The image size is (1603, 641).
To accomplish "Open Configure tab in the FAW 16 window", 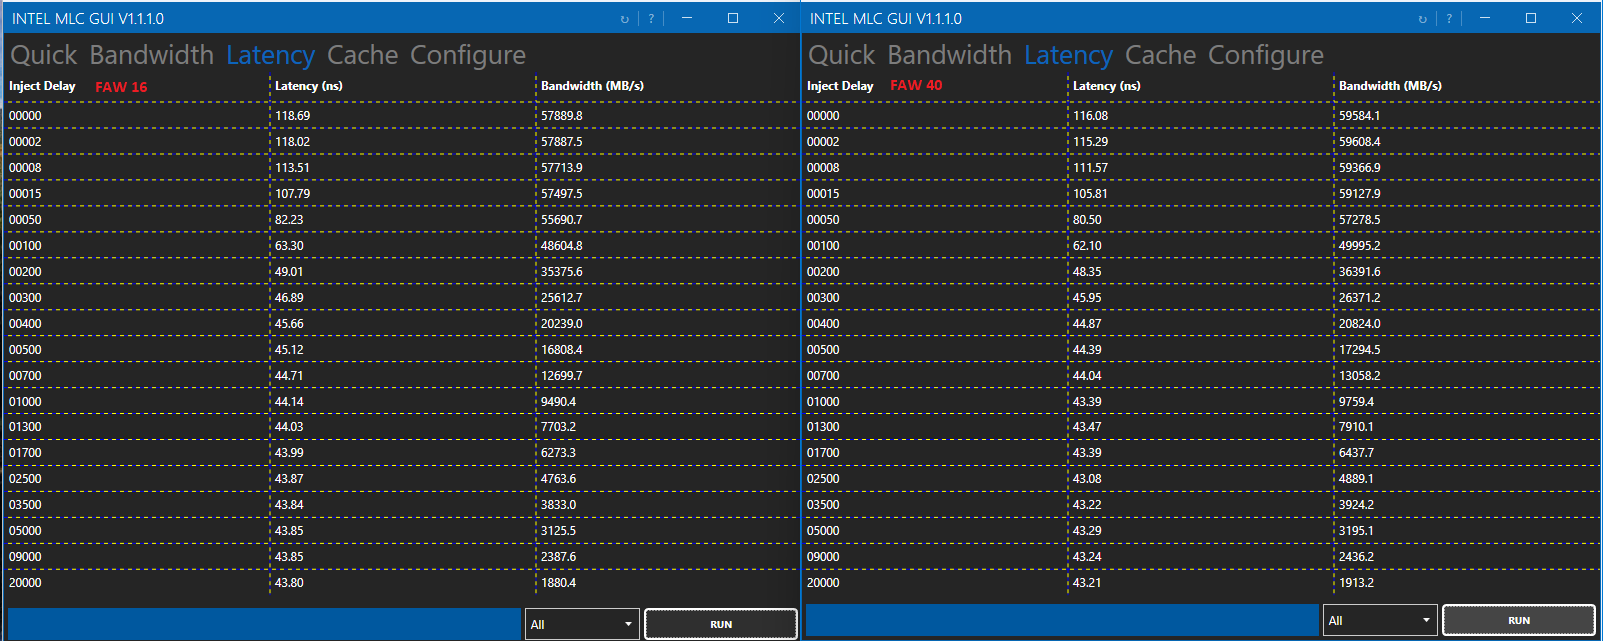I will pos(468,55).
